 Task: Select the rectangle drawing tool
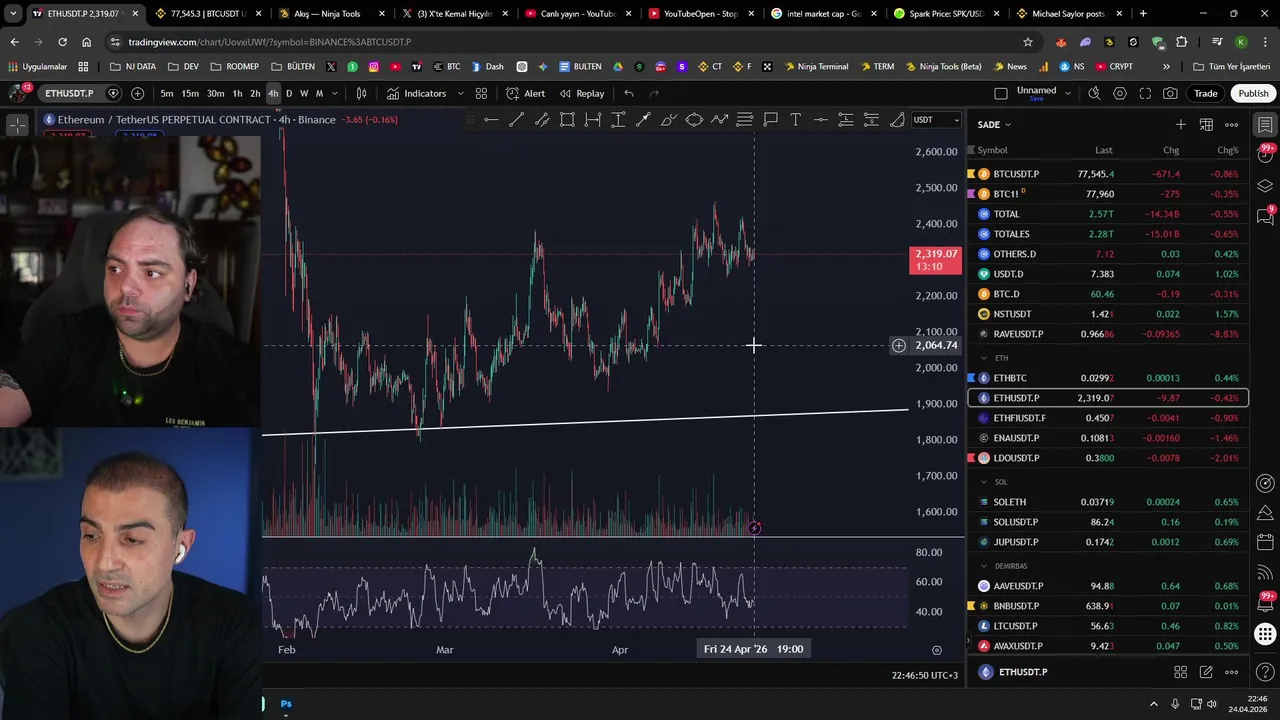(x=567, y=120)
